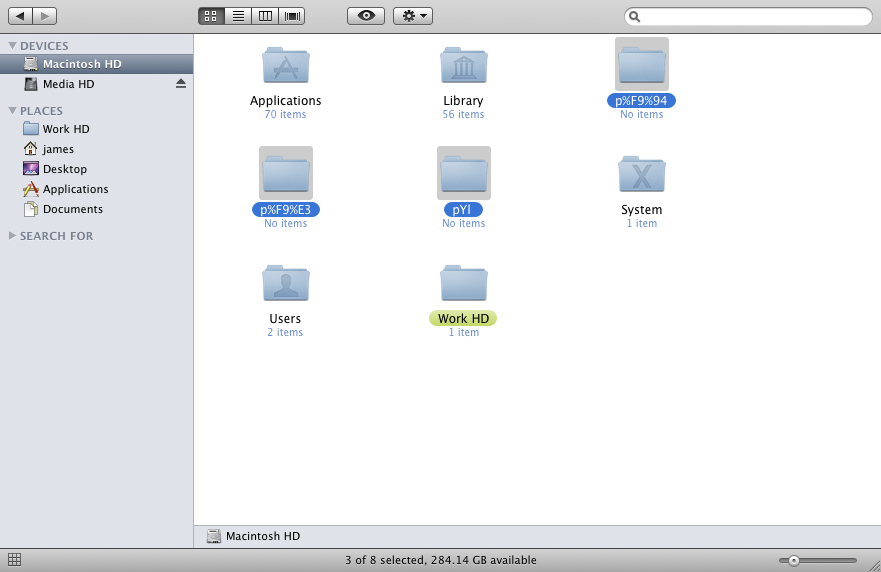Open Documents in the sidebar
Image resolution: width=881 pixels, height=572 pixels.
pos(97,209)
